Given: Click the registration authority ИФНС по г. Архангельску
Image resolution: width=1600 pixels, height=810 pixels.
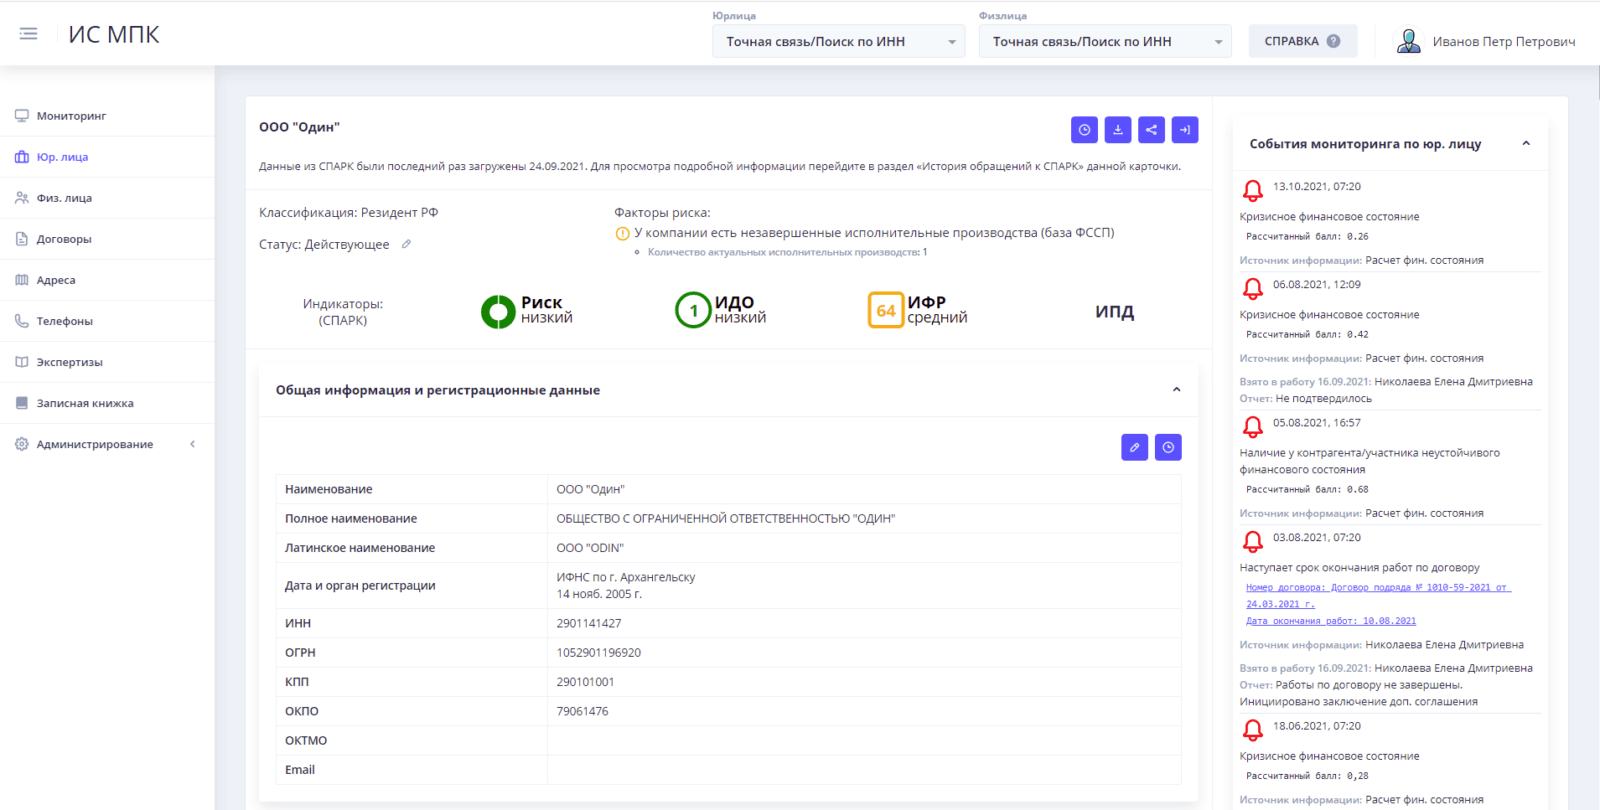Looking at the screenshot, I should click(x=626, y=577).
